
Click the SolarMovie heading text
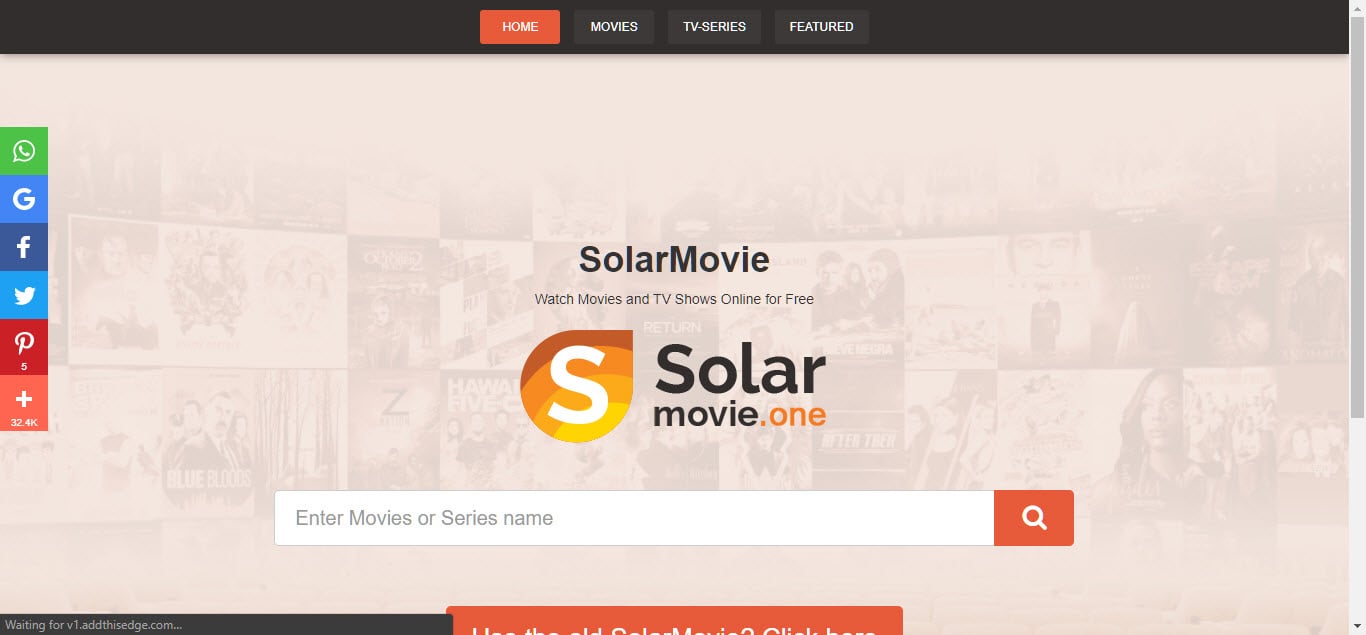pos(674,260)
